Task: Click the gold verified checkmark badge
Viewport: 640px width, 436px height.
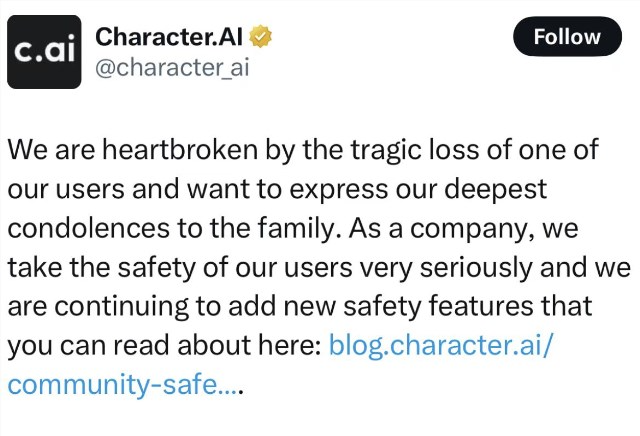Action: pyautogui.click(x=262, y=38)
